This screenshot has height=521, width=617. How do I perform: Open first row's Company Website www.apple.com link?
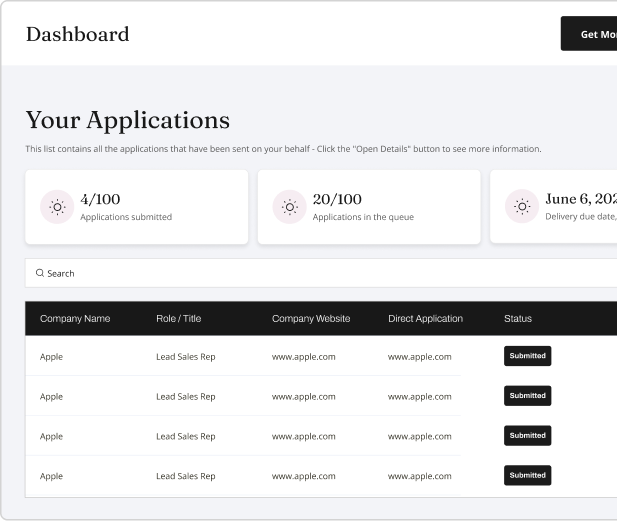point(303,357)
